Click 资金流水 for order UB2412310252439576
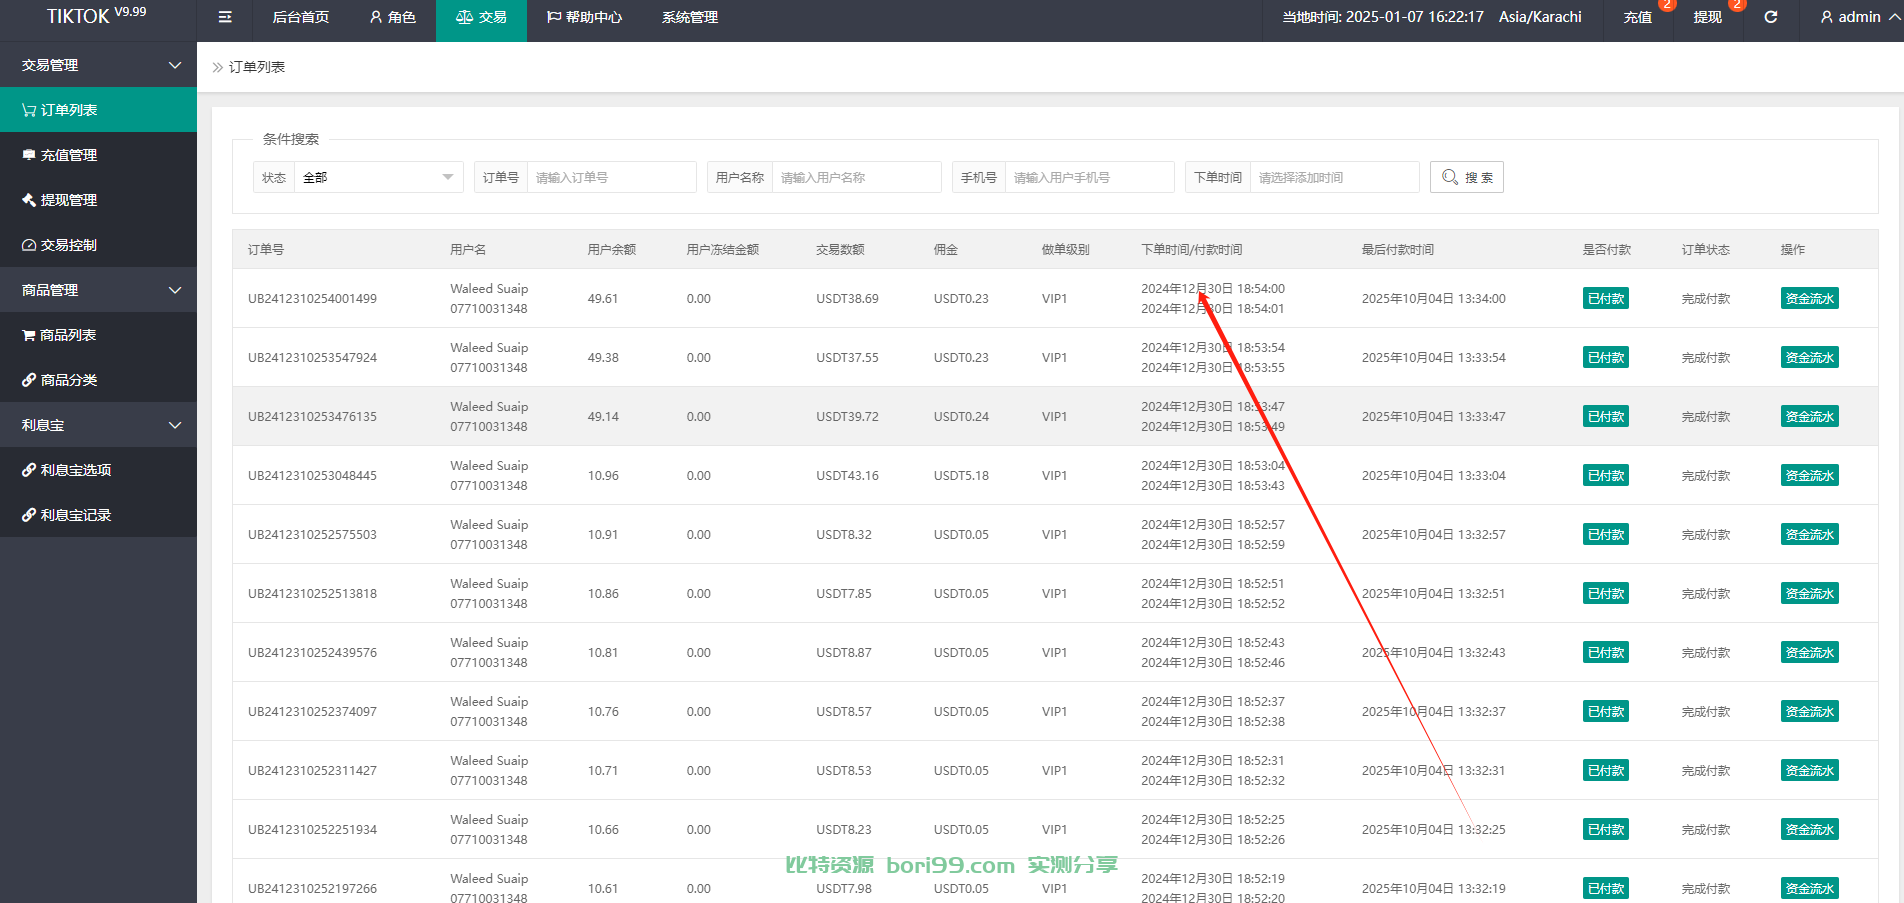The height and width of the screenshot is (903, 1904). pos(1810,652)
